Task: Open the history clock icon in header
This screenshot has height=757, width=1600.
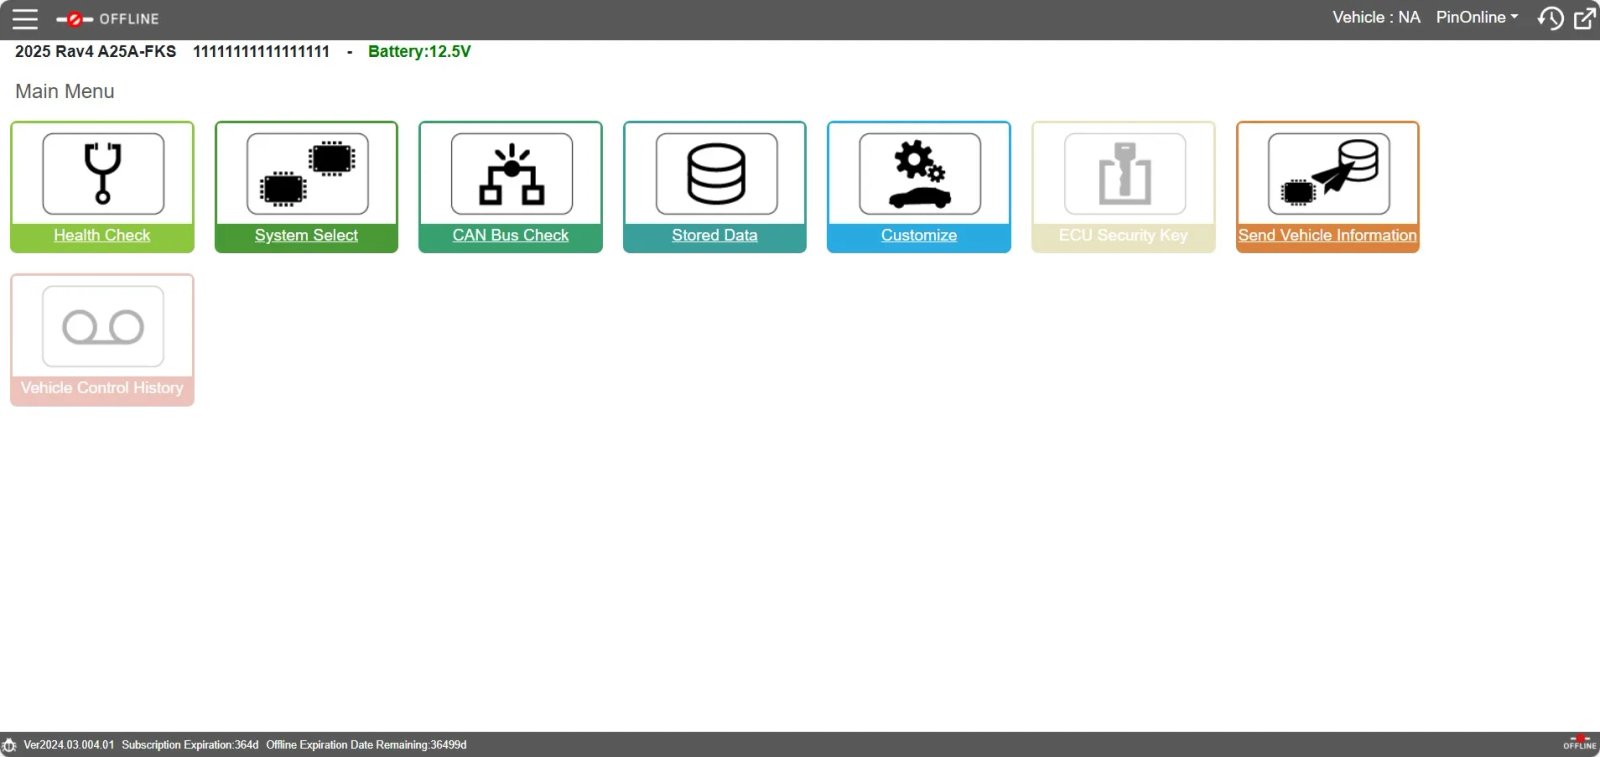Action: (x=1550, y=18)
